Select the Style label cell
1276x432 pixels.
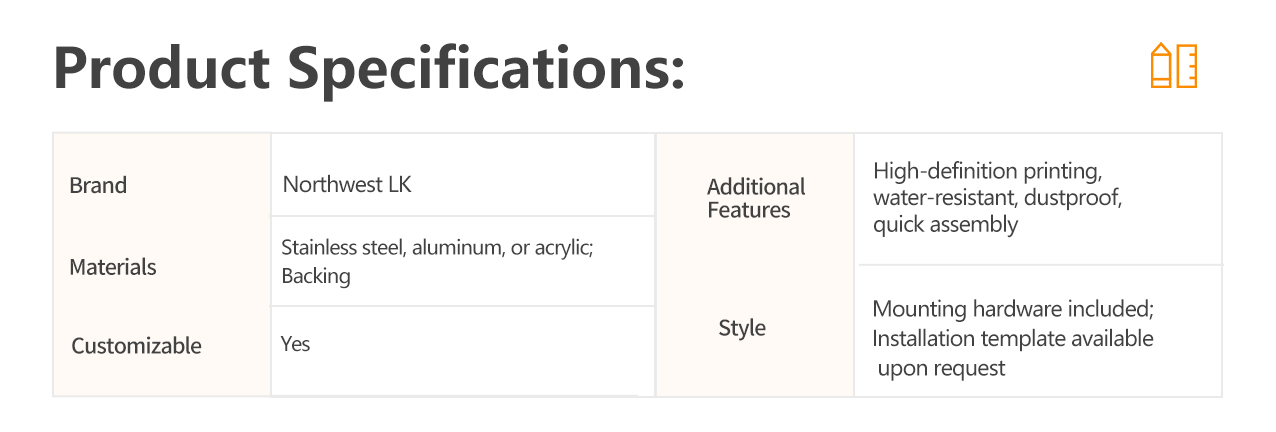click(x=742, y=328)
